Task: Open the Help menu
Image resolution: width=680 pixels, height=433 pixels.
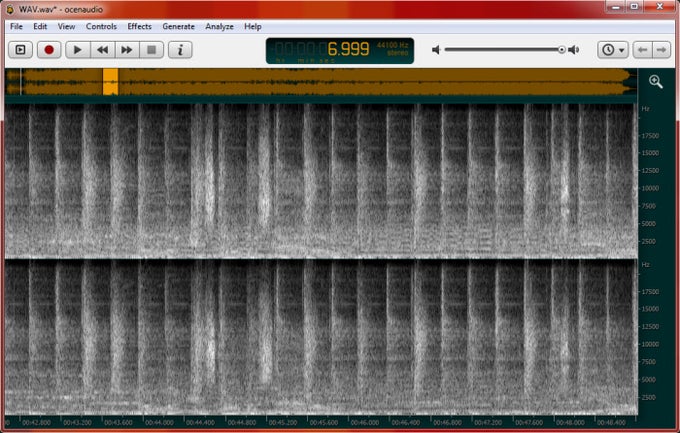Action: tap(252, 26)
